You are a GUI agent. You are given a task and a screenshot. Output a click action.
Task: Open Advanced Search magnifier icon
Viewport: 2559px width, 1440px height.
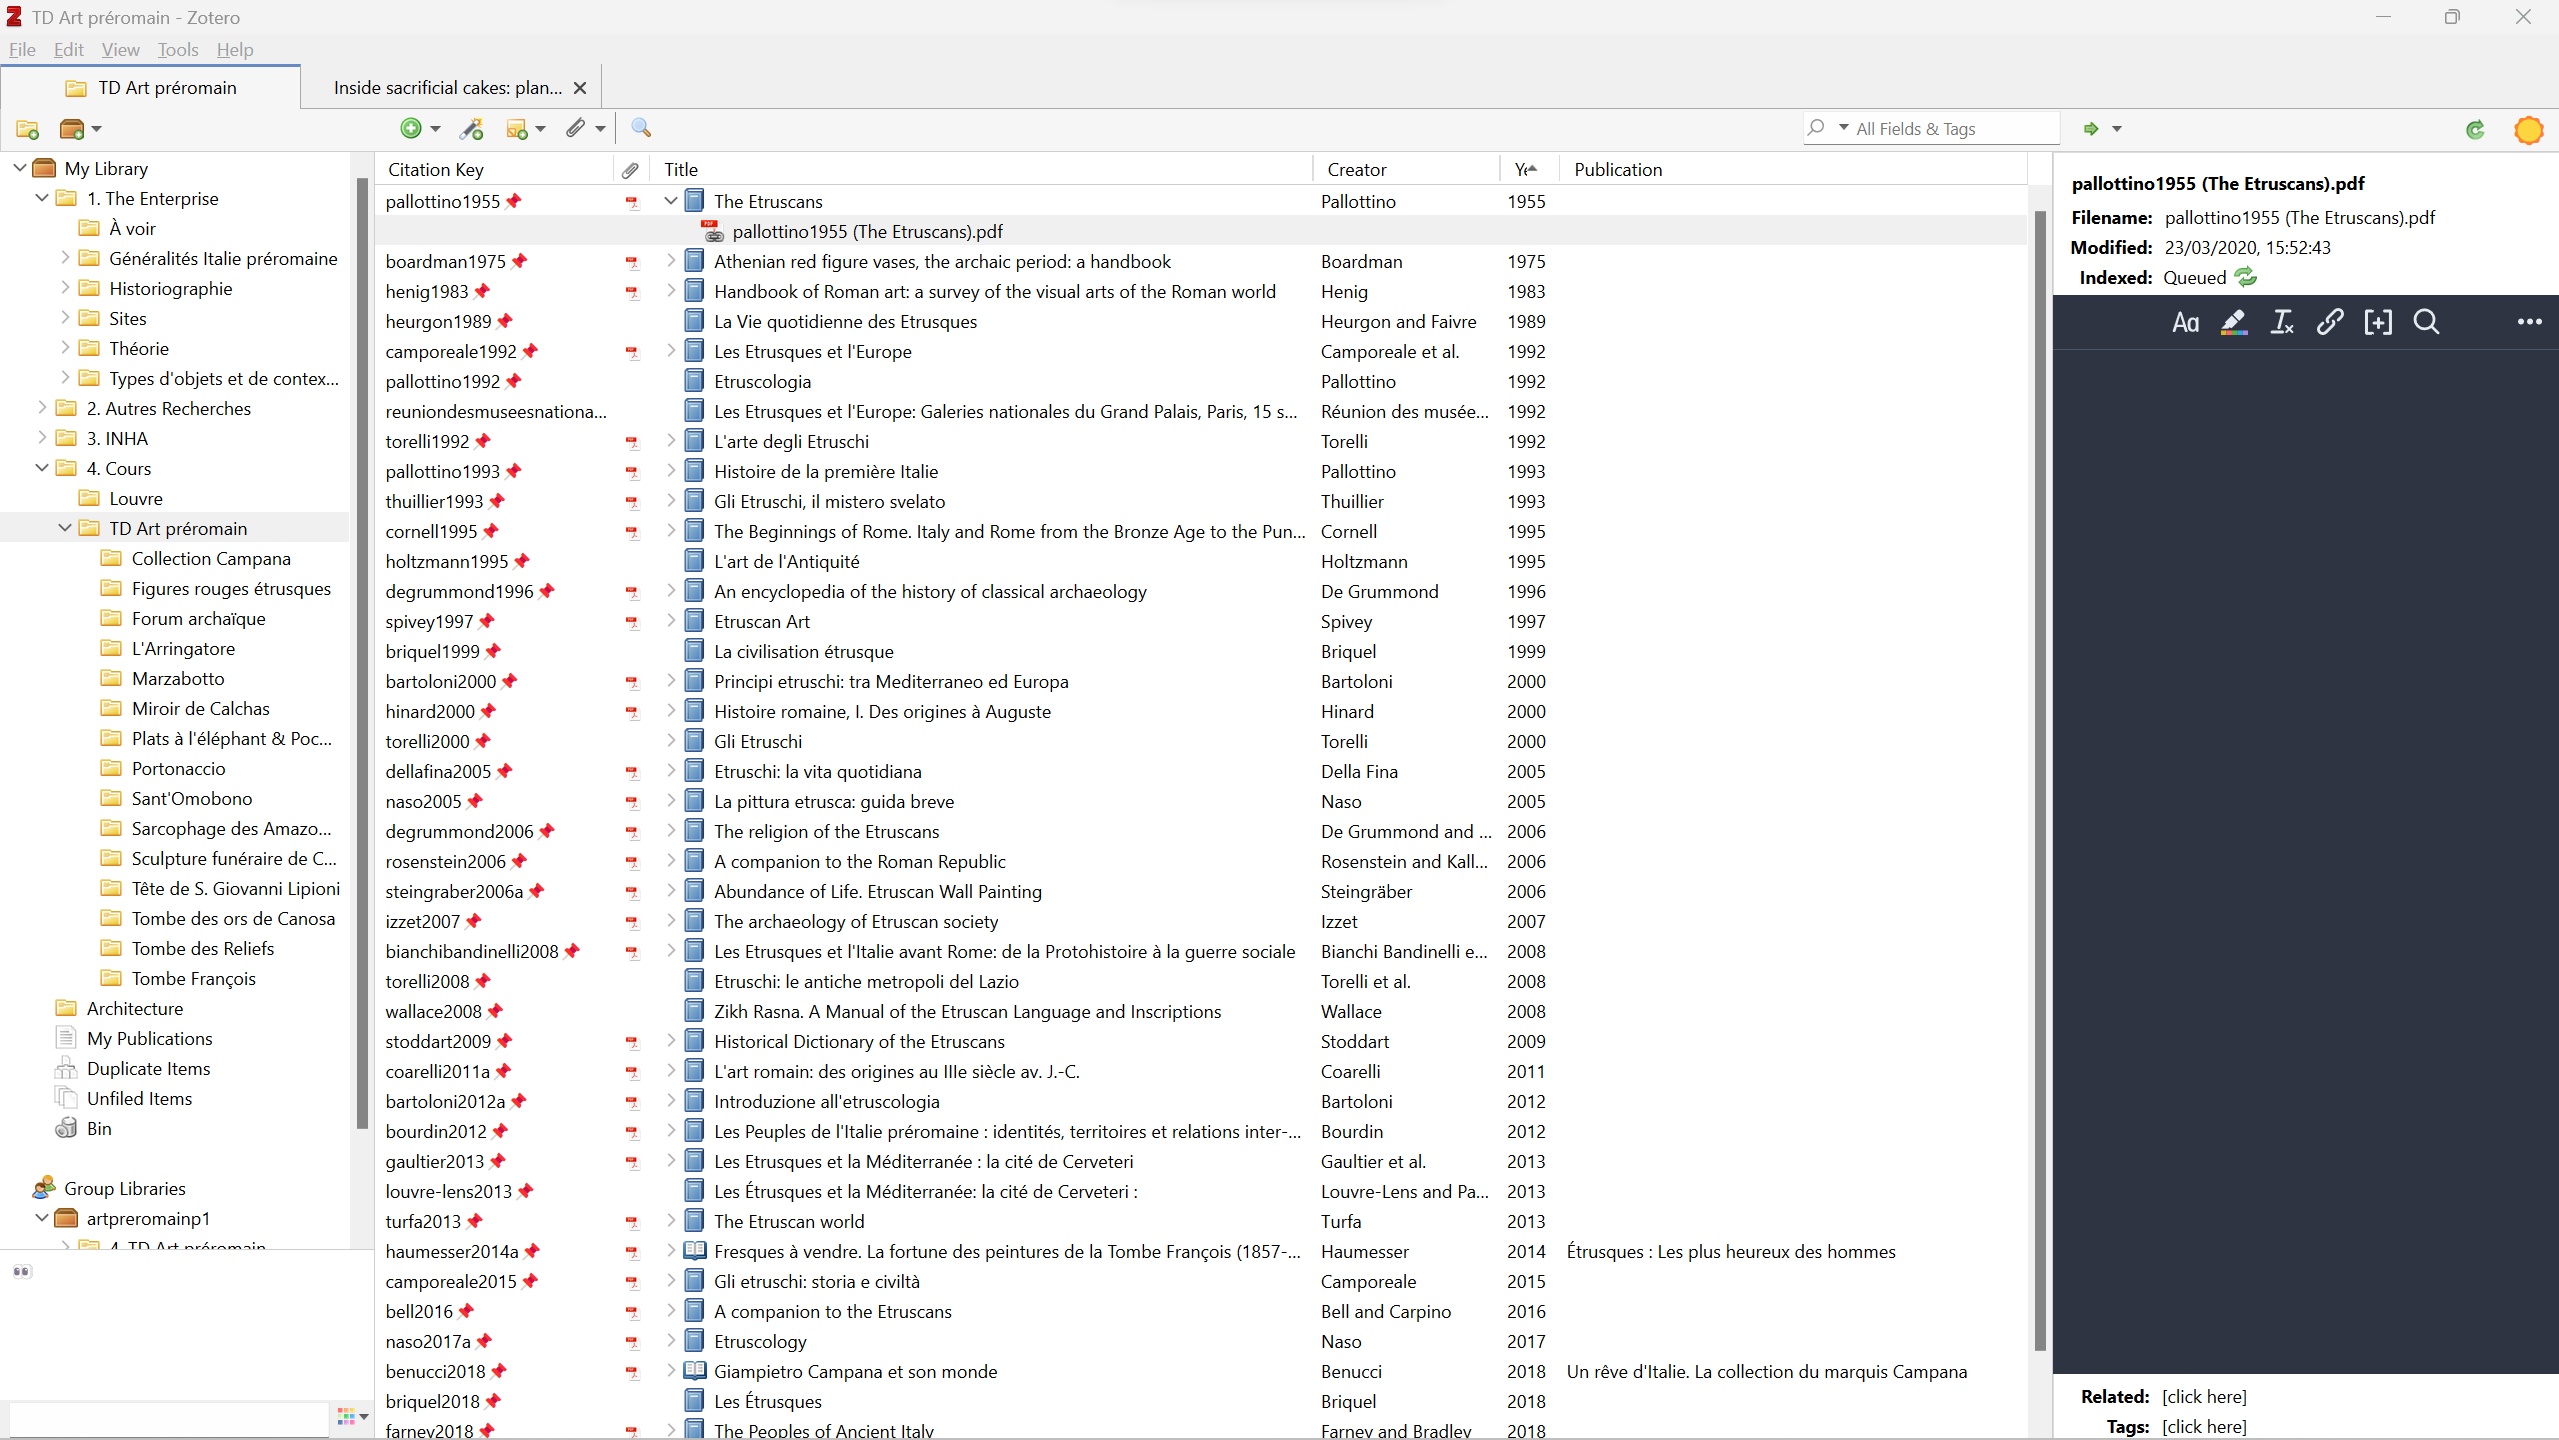[641, 128]
